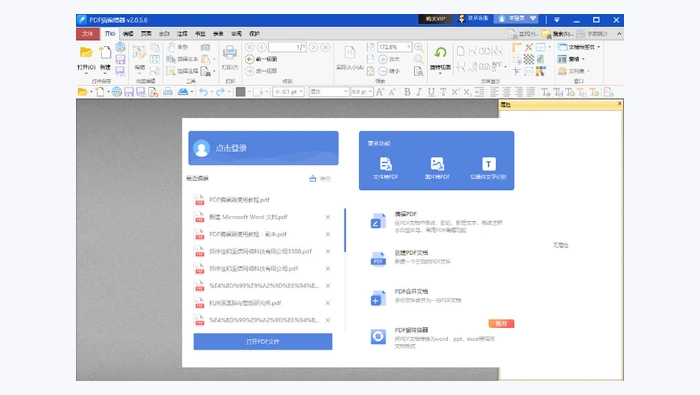Switch to the Watermark ribbon tab
This screenshot has width=700, height=395.
click(164, 33)
